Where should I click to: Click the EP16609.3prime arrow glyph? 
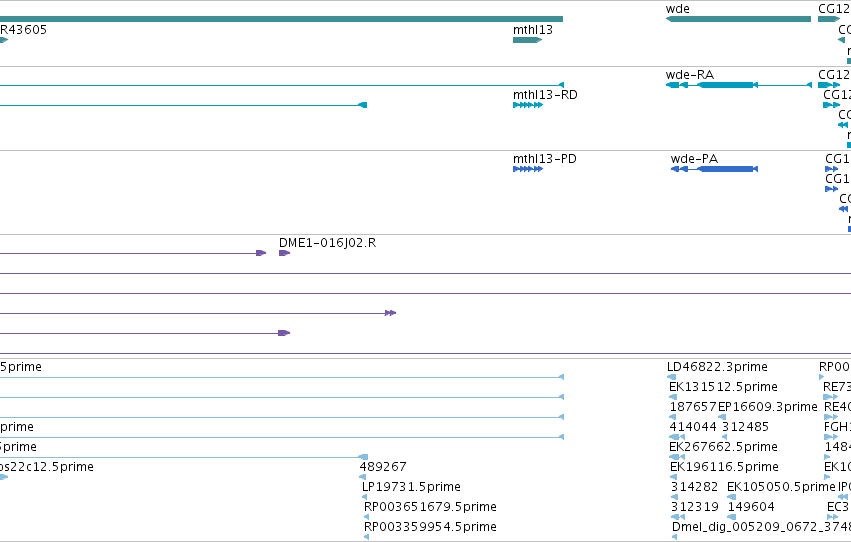[722, 417]
